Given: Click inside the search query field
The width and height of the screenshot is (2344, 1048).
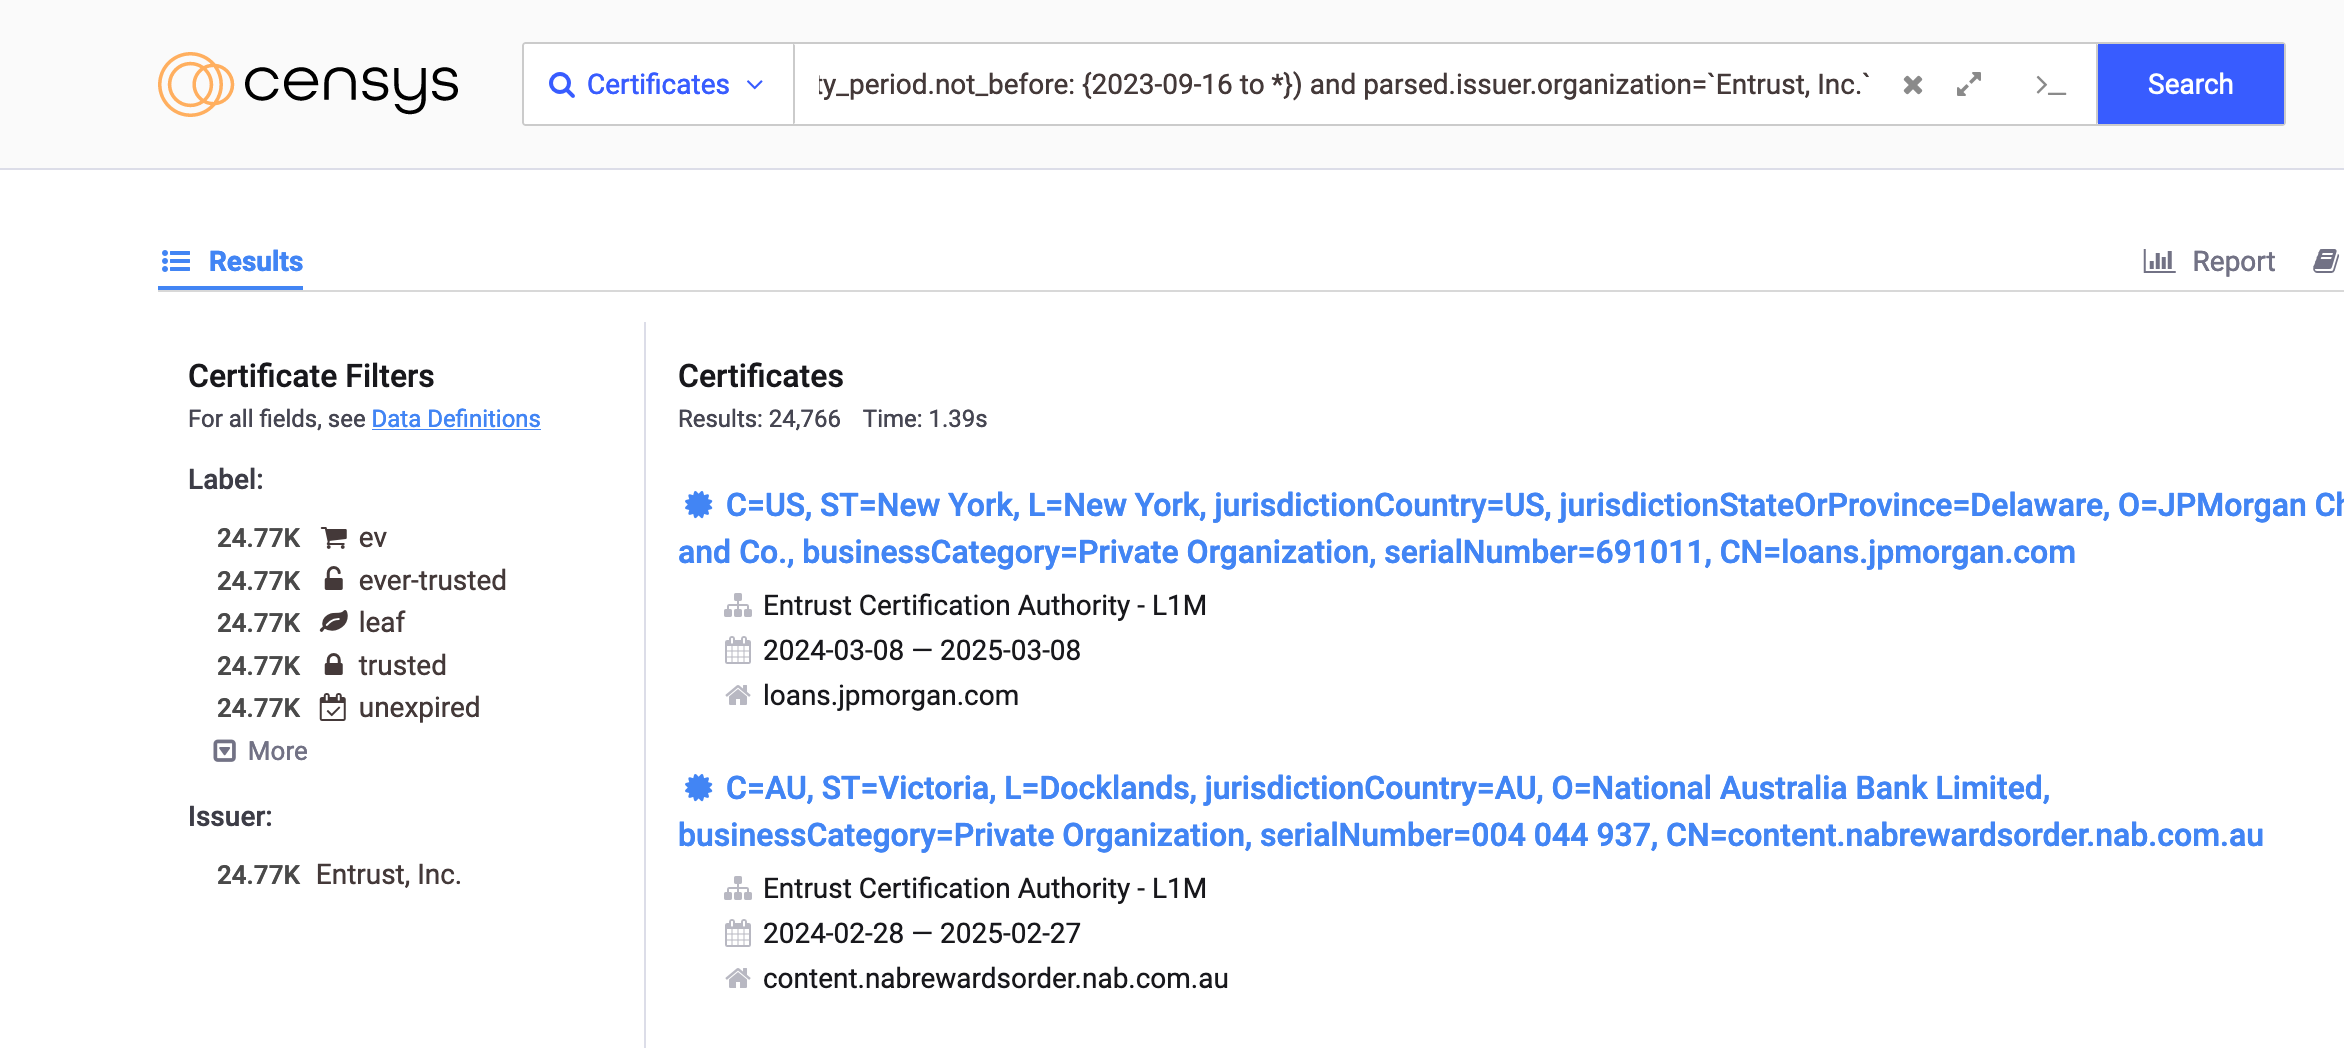Looking at the screenshot, I should tap(1340, 84).
